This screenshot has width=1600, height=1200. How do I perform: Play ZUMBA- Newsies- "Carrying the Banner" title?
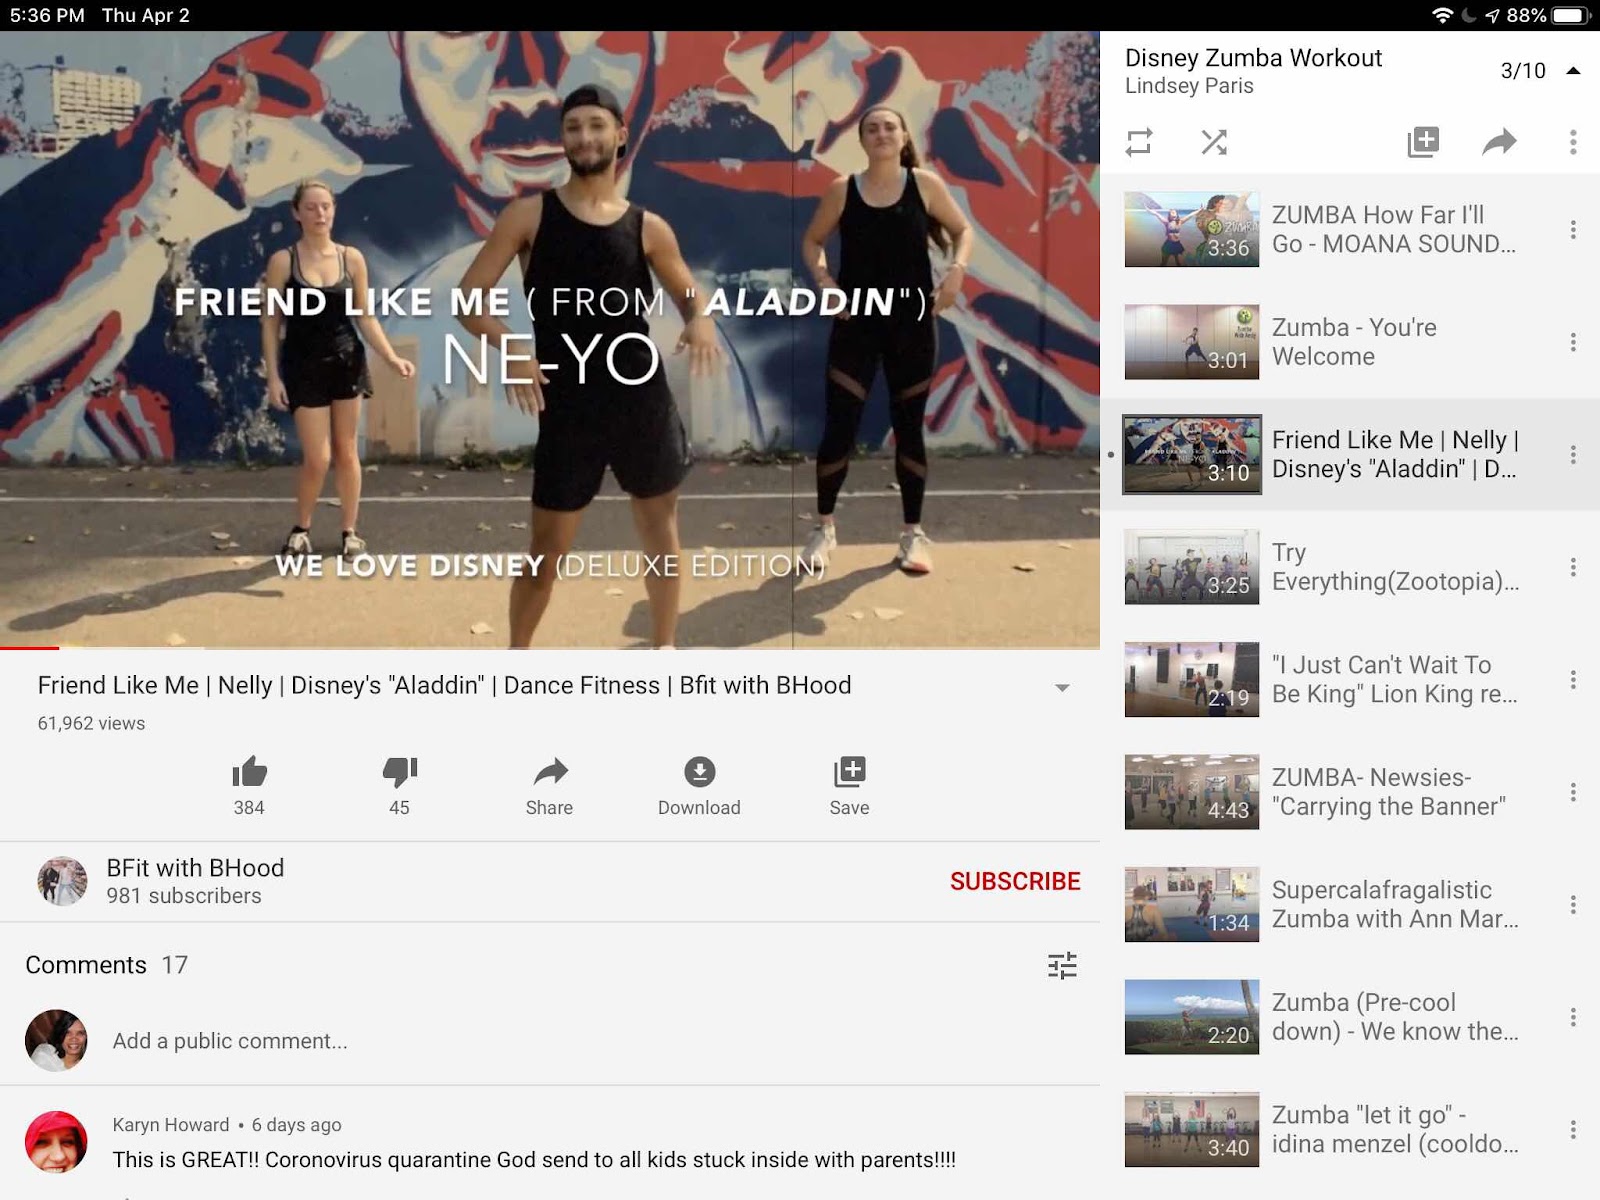click(1388, 792)
